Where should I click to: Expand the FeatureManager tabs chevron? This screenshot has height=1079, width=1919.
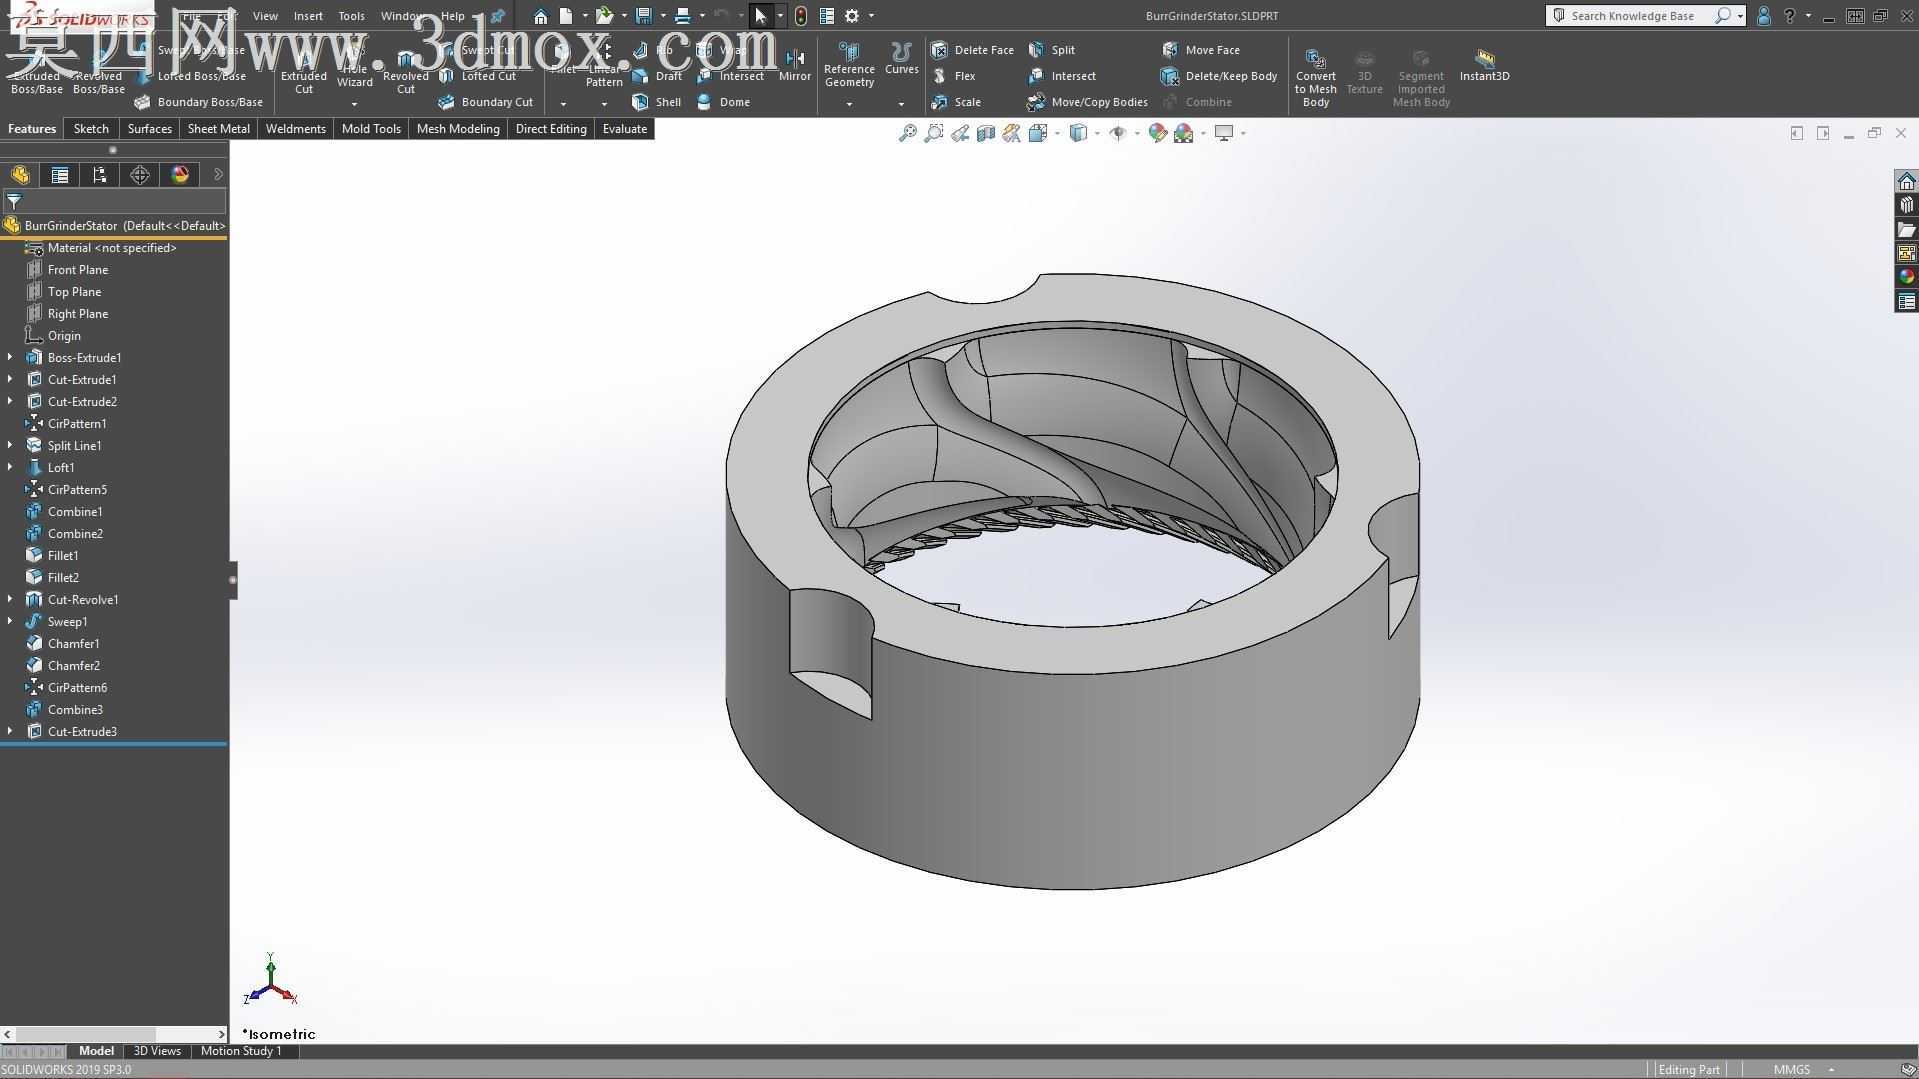click(x=218, y=175)
